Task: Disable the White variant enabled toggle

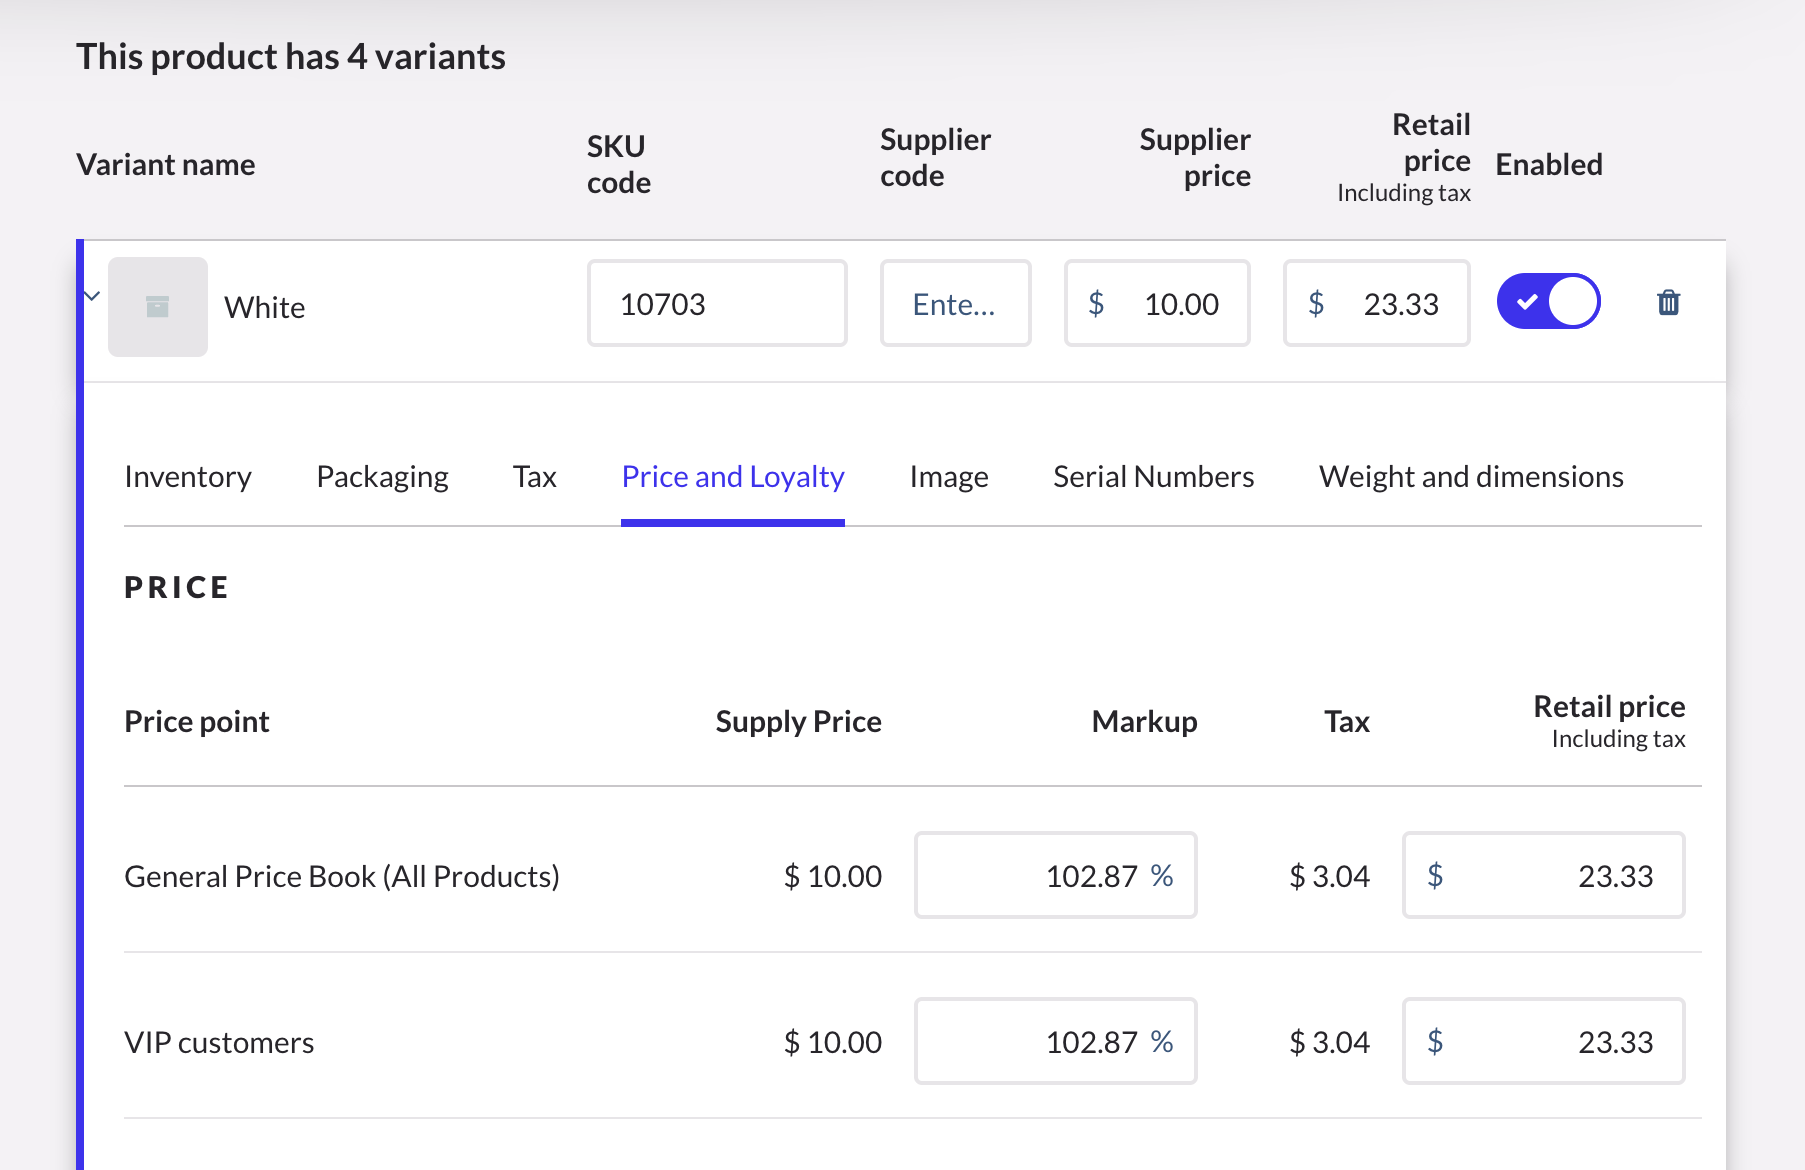Action: click(1548, 302)
